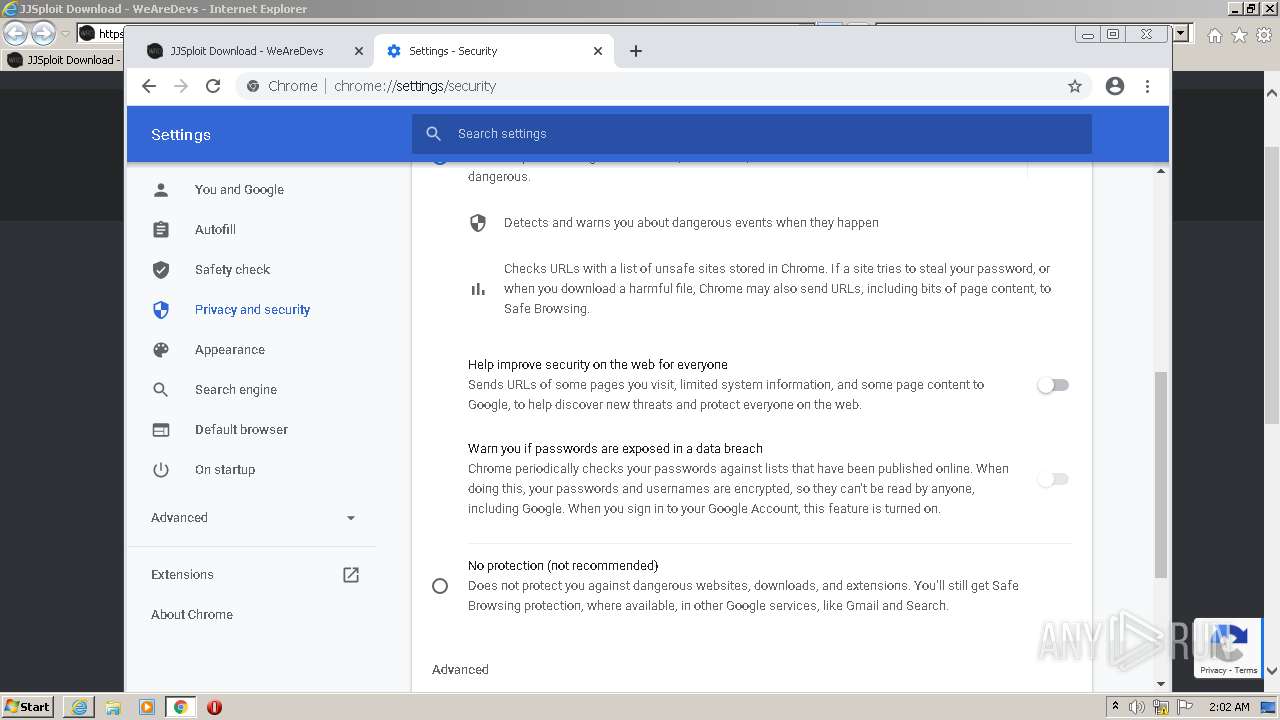1280x720 pixels.
Task: Expand the Advanced sidebar section
Action: [x=253, y=518]
